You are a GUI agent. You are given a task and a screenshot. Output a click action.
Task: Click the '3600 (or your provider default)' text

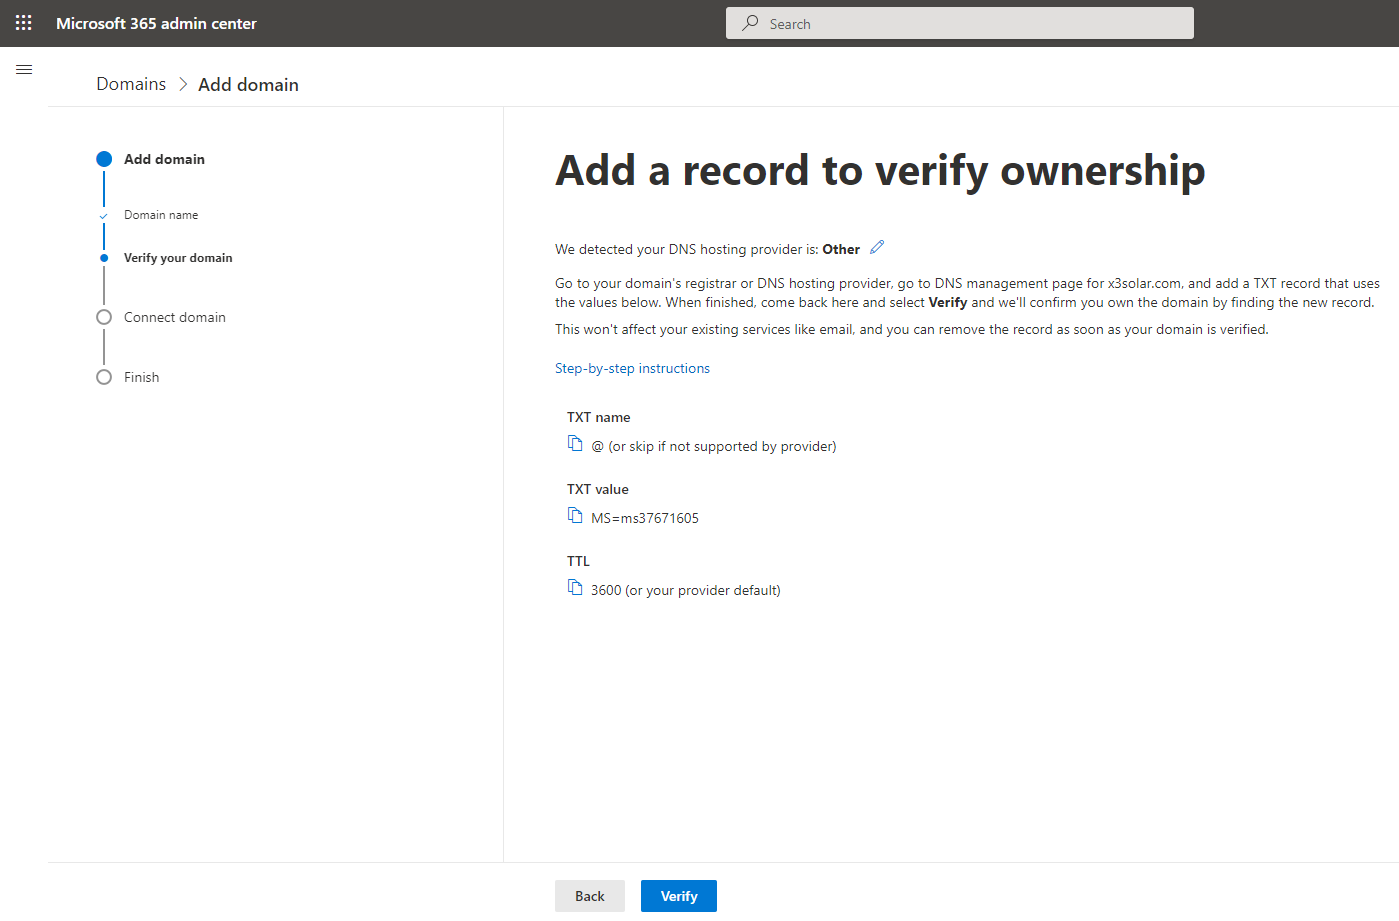[x=686, y=590]
